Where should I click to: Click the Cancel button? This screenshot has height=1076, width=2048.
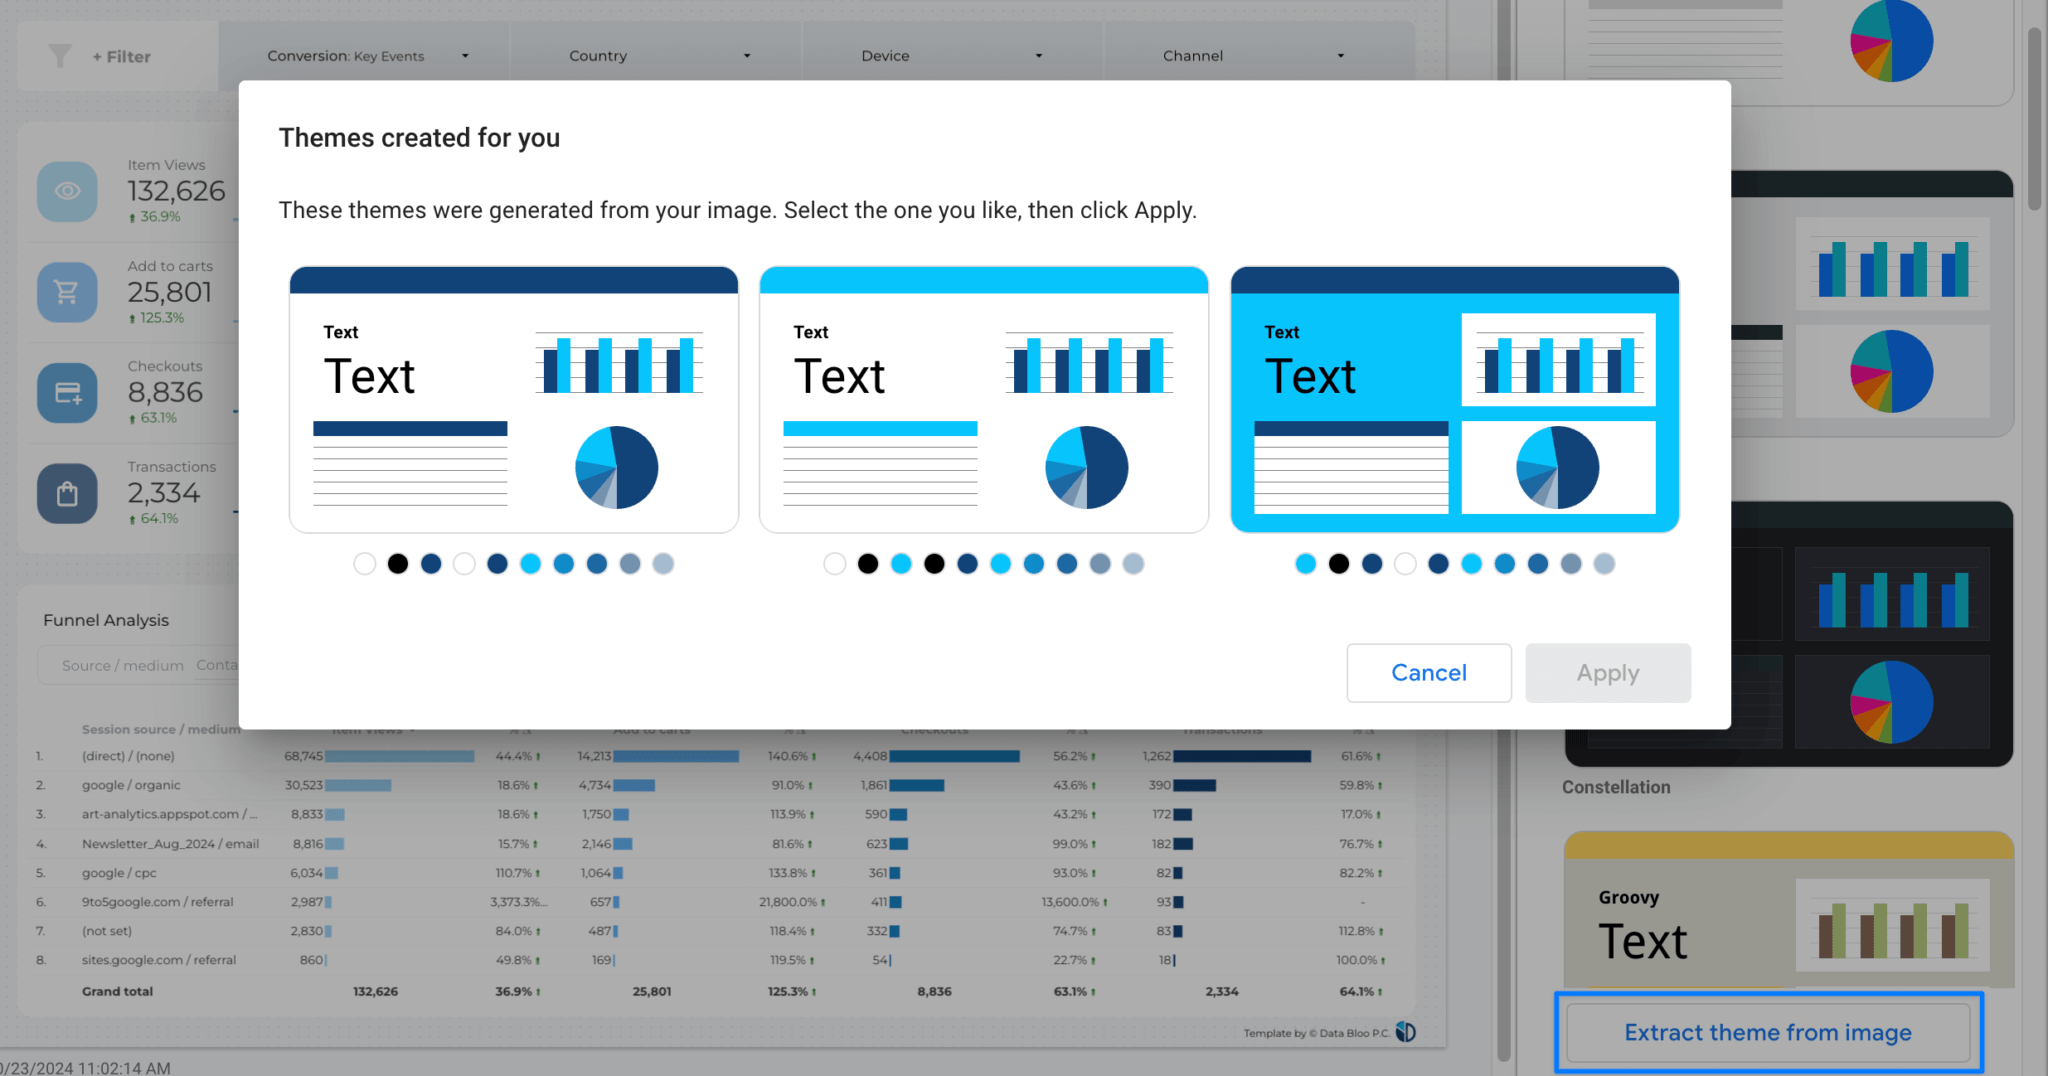1428,673
